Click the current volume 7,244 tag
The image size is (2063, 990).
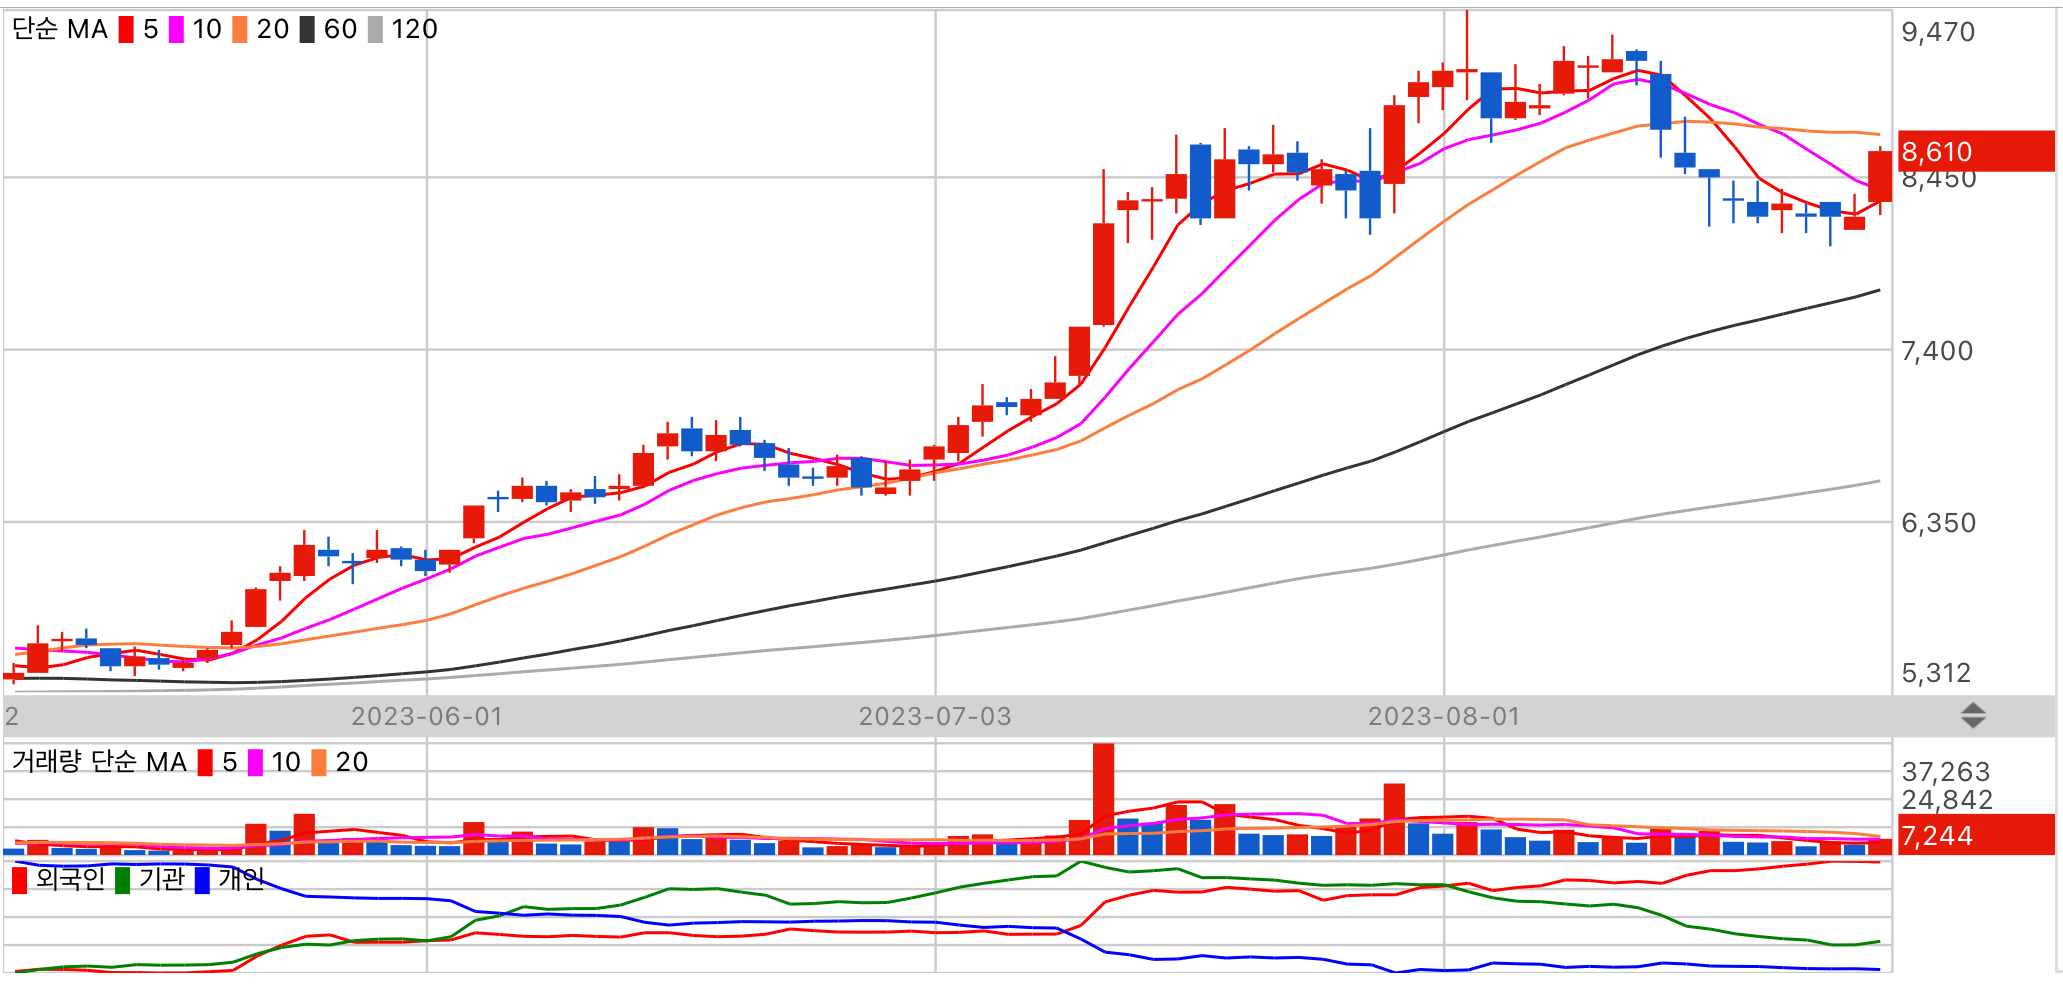(x=1975, y=835)
